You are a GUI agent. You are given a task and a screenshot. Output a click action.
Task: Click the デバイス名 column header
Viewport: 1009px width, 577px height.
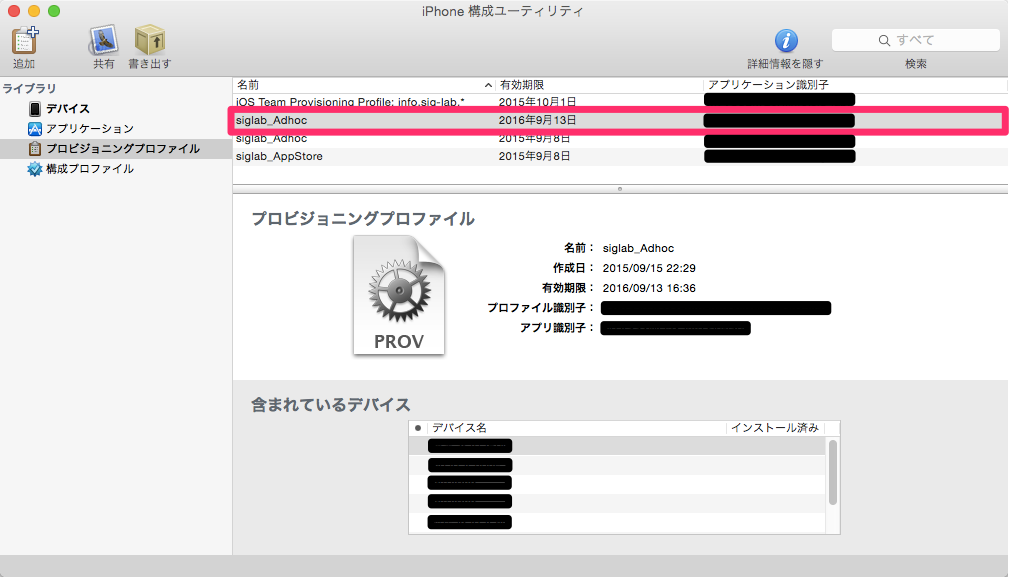[577, 428]
